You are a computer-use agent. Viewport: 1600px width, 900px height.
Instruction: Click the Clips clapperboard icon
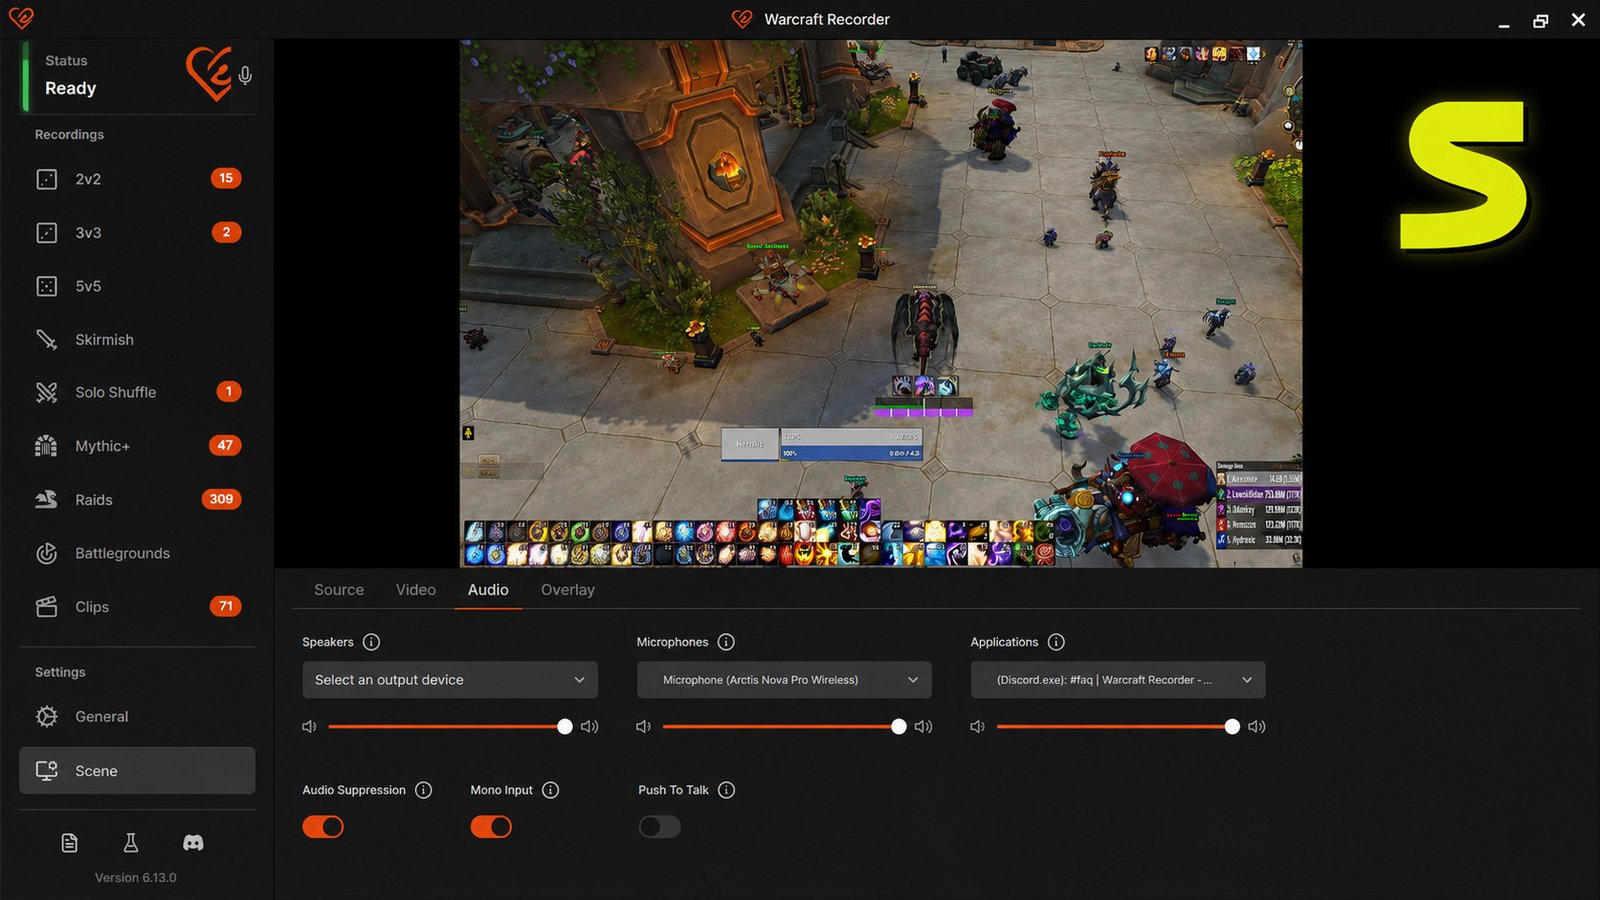tap(47, 607)
